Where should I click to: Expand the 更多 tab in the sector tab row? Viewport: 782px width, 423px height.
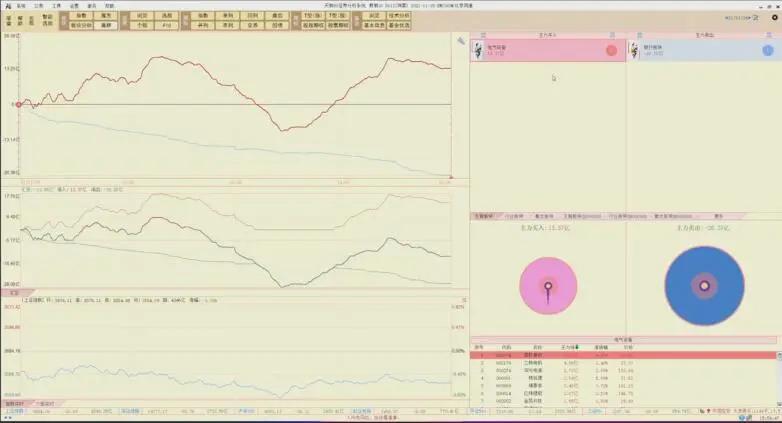pyautogui.click(x=718, y=216)
